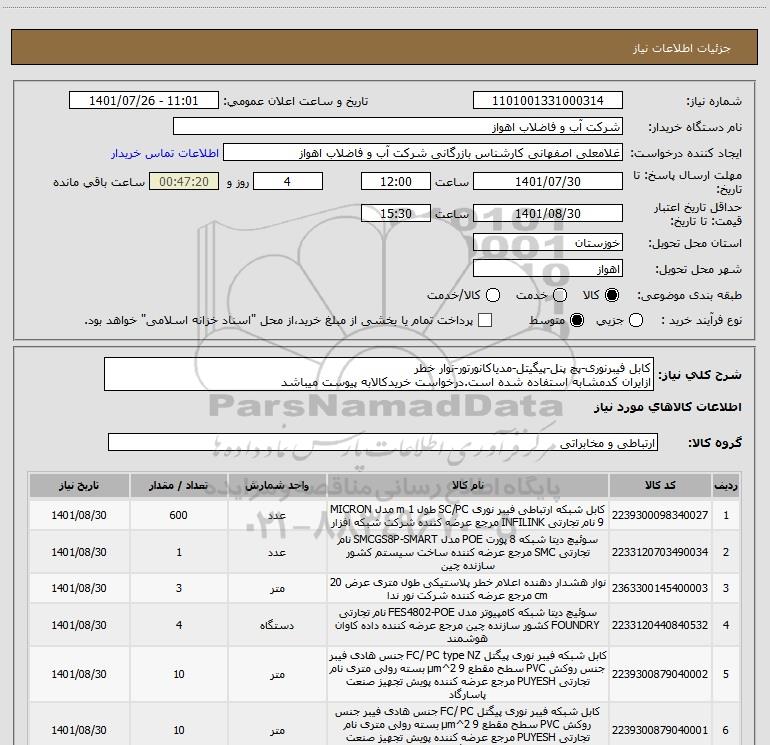The height and width of the screenshot is (745, 770).
Task: Choose the جزیی purchase type radio
Action: click(x=636, y=320)
